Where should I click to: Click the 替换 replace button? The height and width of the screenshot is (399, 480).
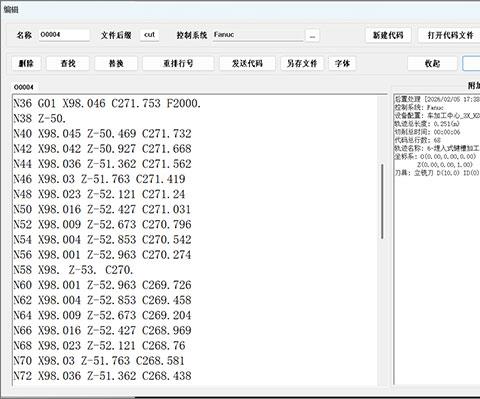coord(116,63)
